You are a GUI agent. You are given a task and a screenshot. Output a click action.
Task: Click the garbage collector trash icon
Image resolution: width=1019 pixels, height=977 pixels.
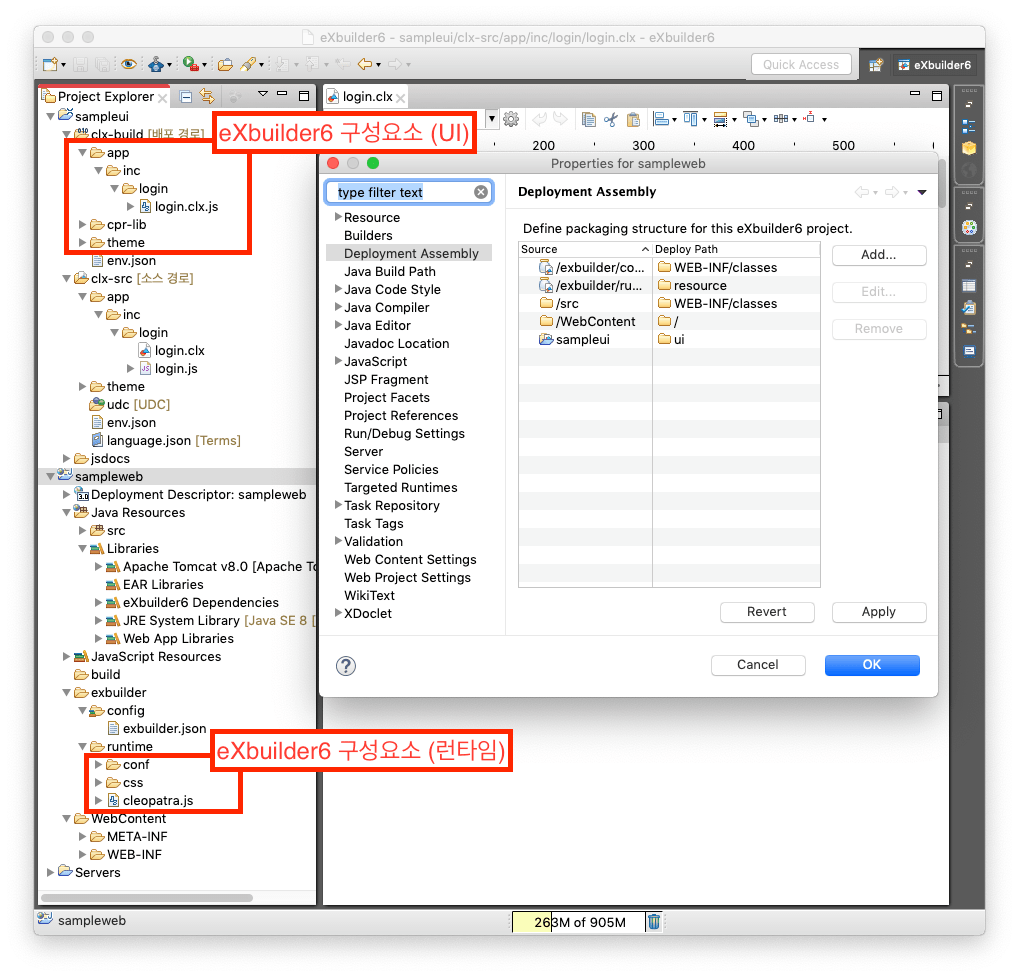pyautogui.click(x=653, y=922)
